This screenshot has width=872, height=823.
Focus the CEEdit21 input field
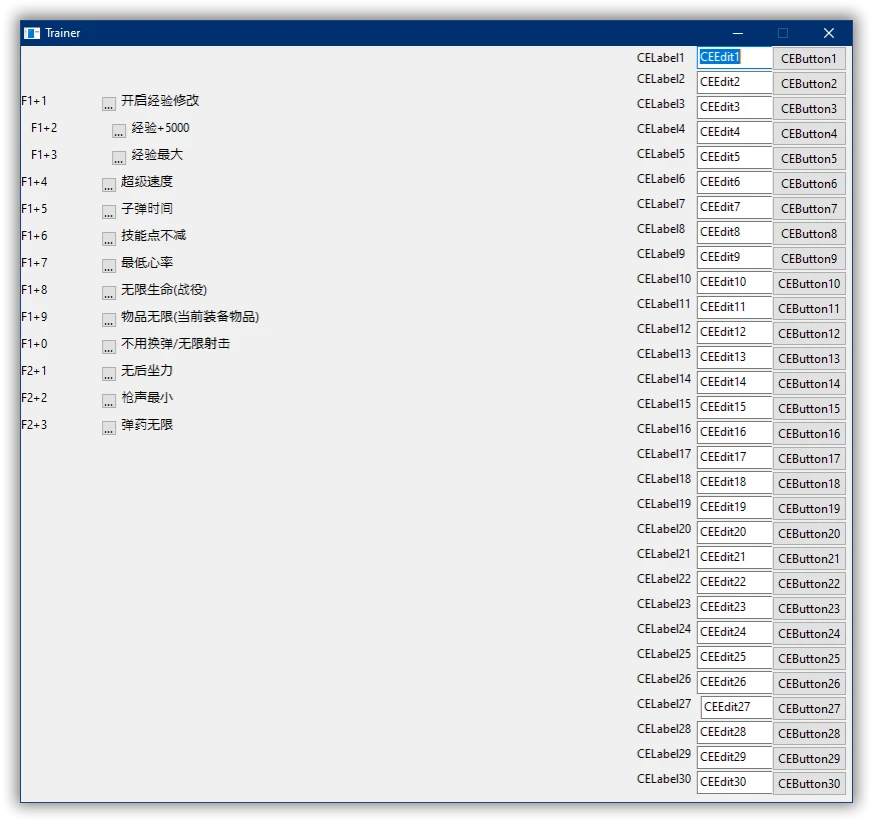tap(734, 558)
